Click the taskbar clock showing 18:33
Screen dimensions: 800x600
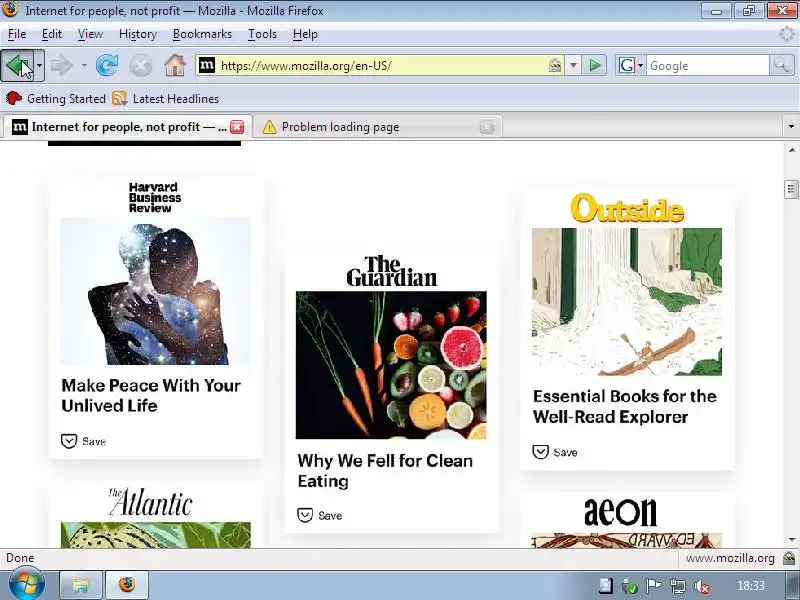coord(751,586)
